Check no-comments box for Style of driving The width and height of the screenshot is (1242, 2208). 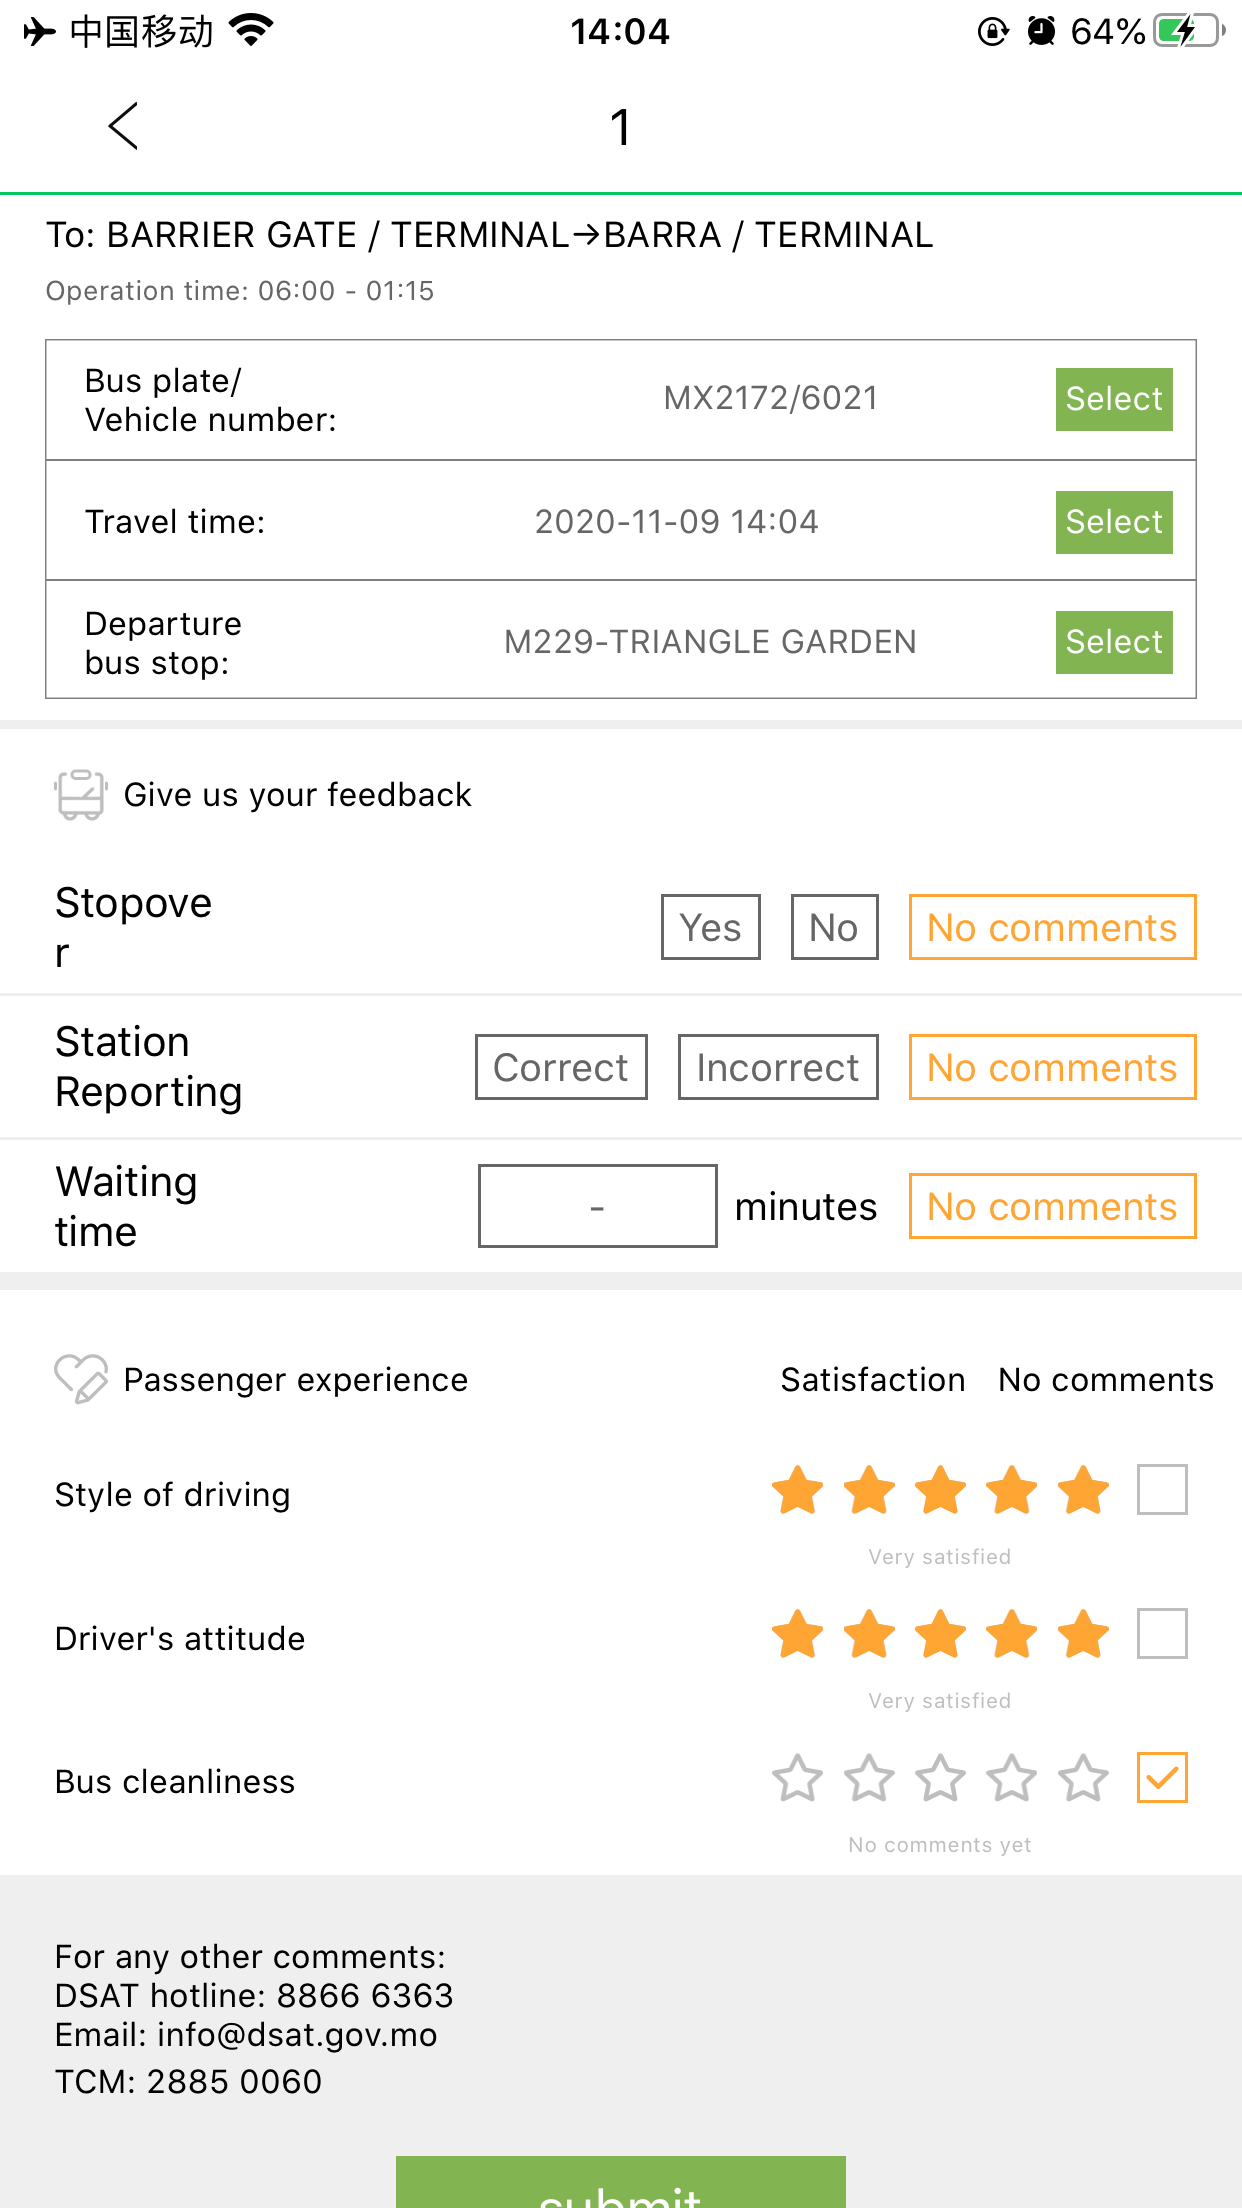(x=1162, y=1490)
